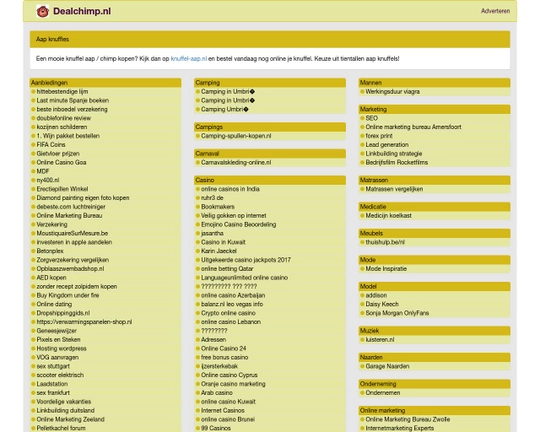This screenshot has height=432, width=540.
Task: Open the Mode Inspiratie link
Action: coord(386,269)
